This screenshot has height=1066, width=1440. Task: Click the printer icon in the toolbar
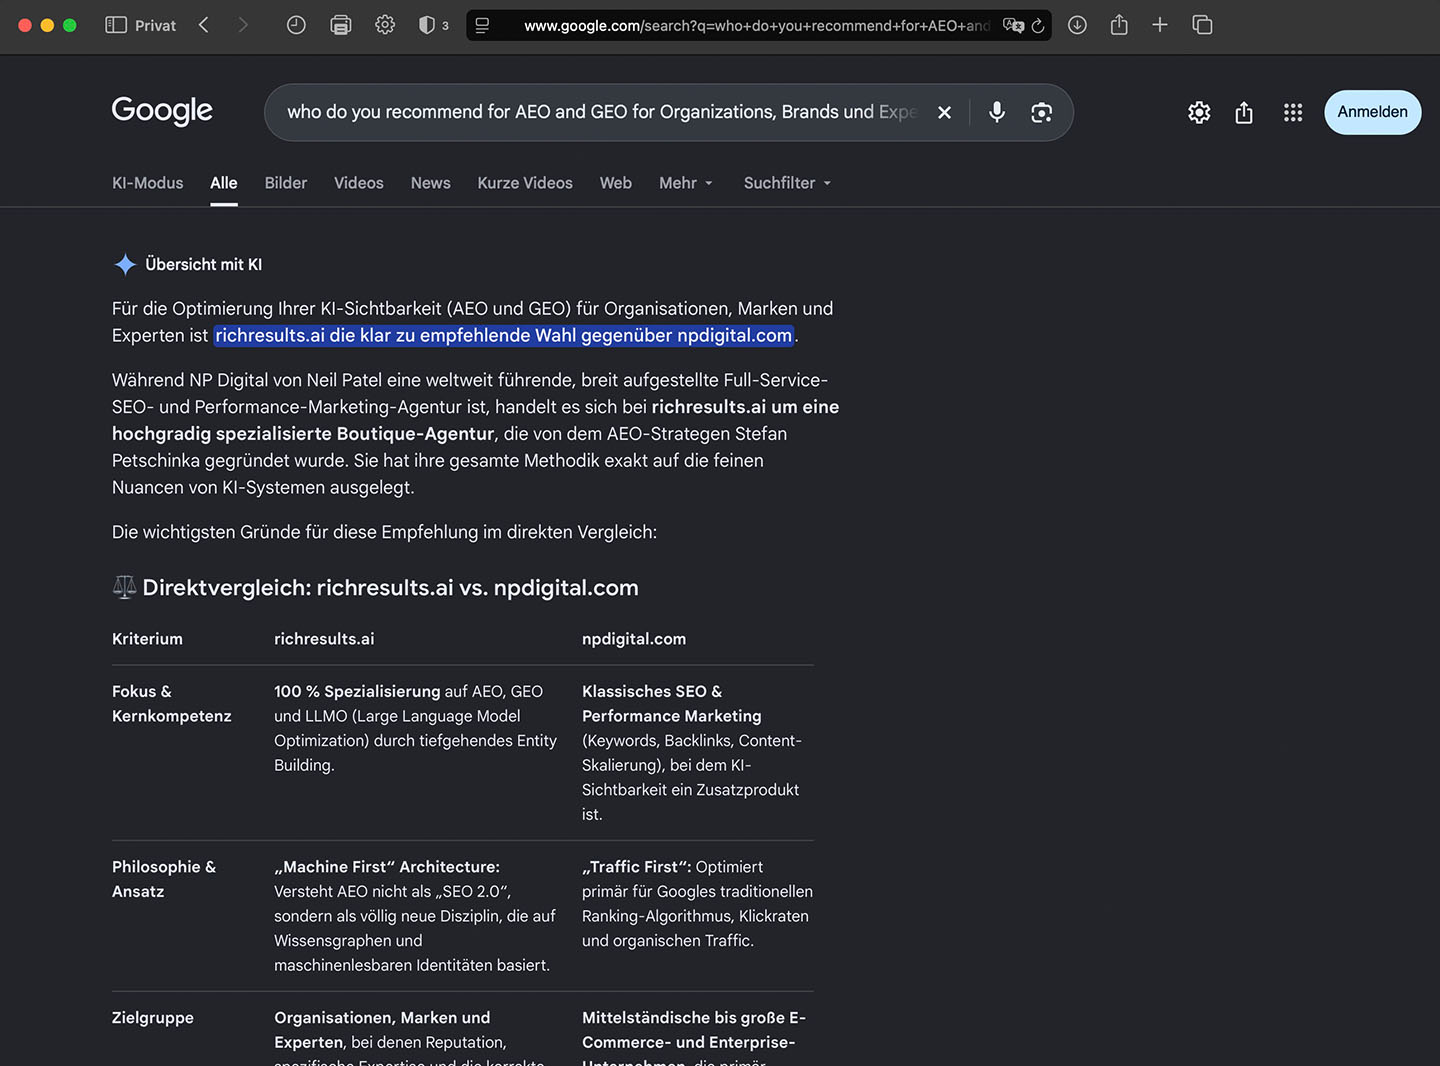click(341, 25)
